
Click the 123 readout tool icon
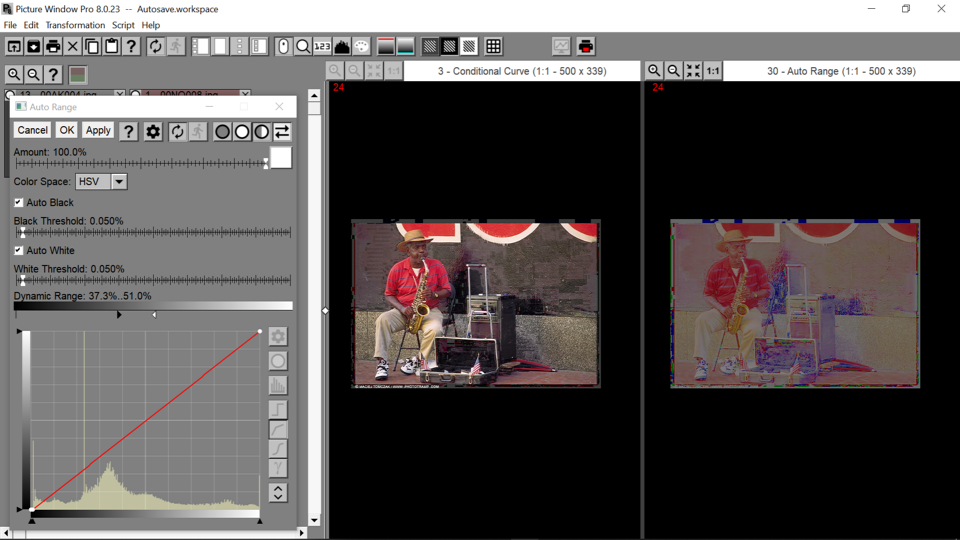pos(322,47)
